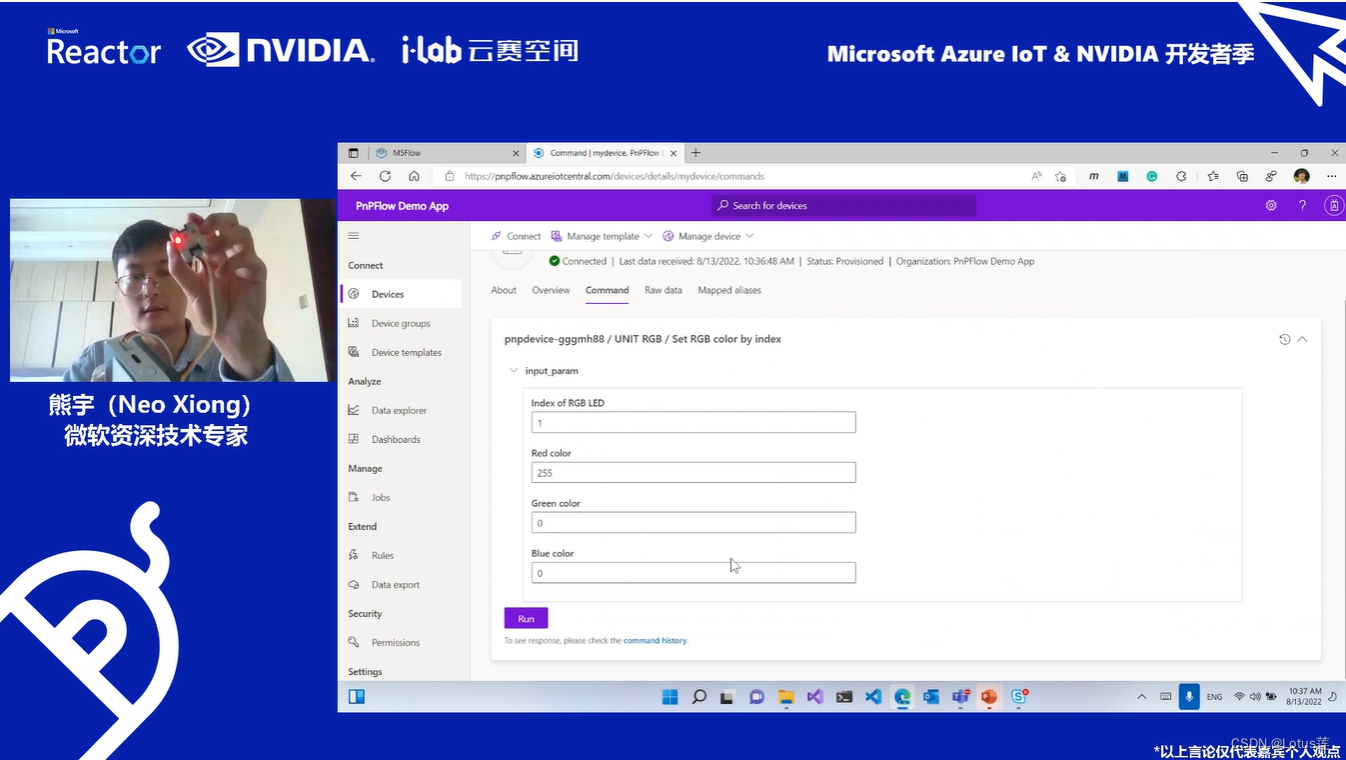
Task: Show hidden system tray icons
Action: [x=1141, y=697]
